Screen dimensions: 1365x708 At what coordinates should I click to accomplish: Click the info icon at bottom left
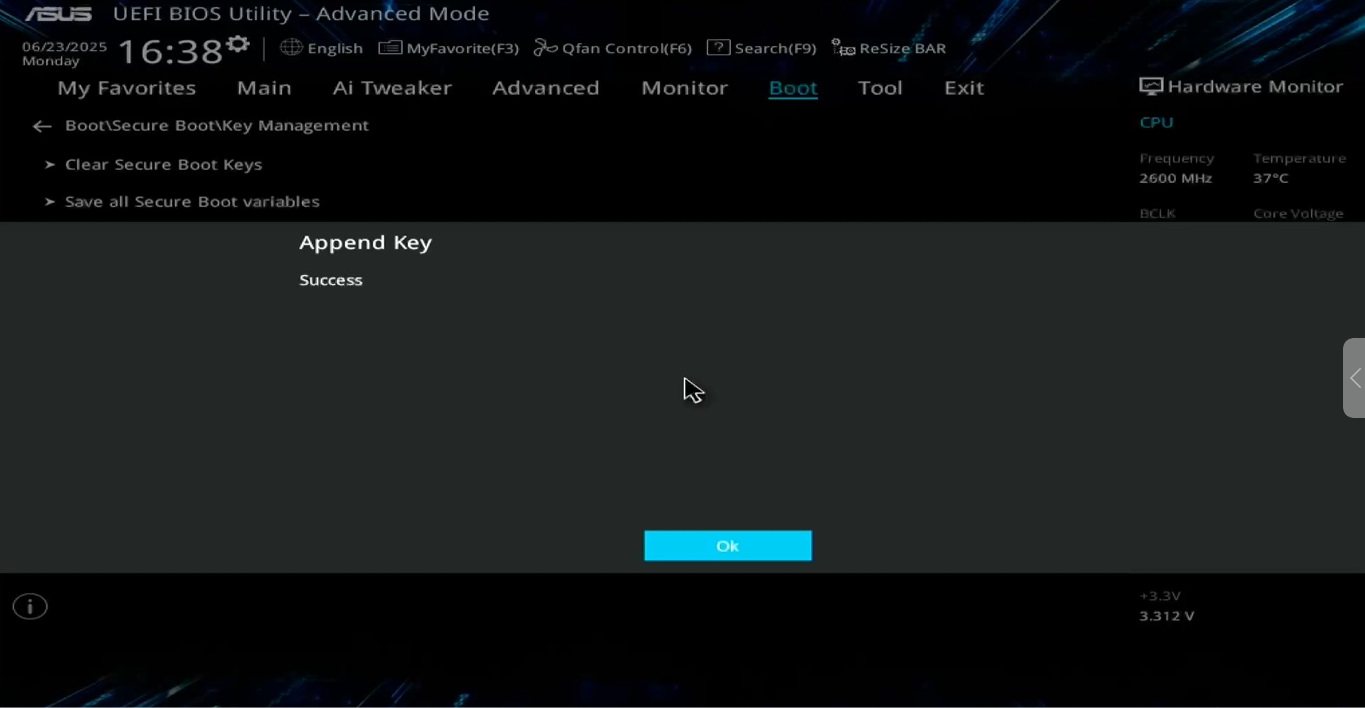click(30, 607)
